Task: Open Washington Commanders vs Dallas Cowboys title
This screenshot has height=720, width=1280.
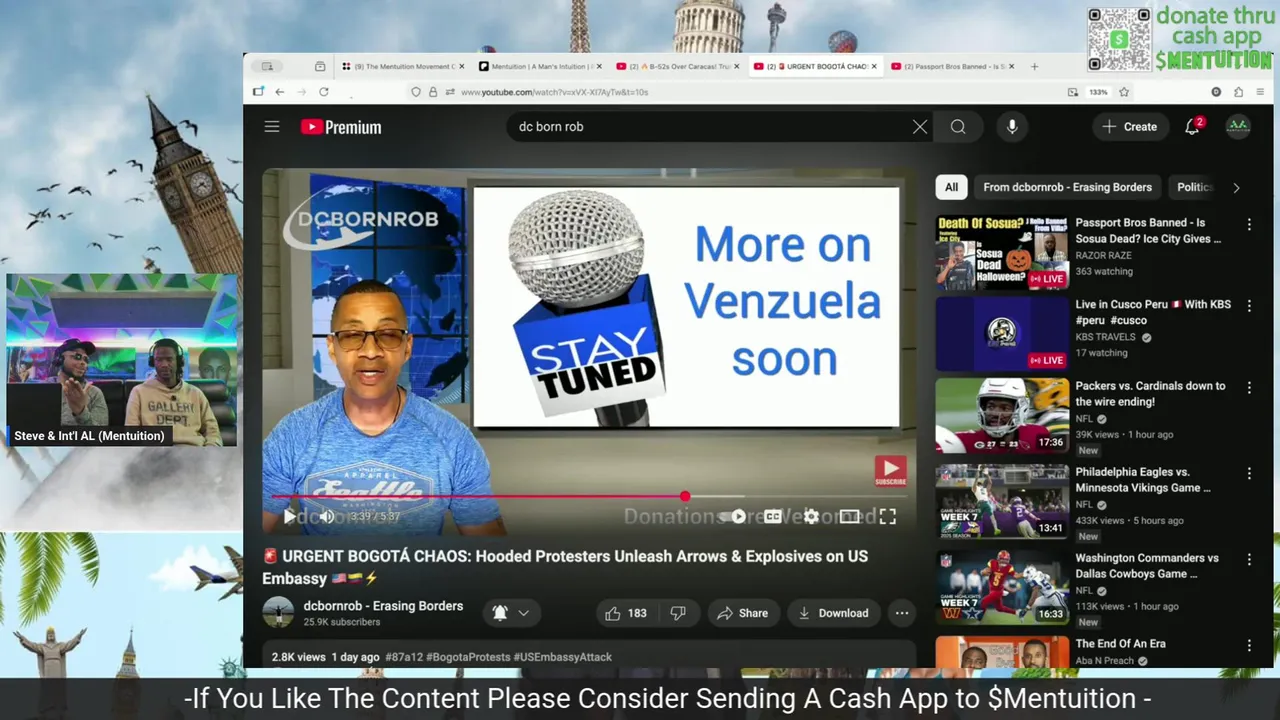Action: 1147,566
